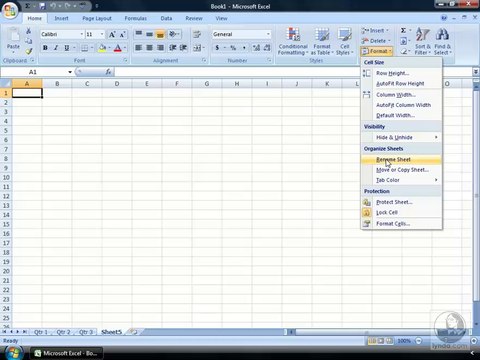Switch to the Qtr 1 sheet tab
The width and height of the screenshot is (480, 360).
point(41,332)
